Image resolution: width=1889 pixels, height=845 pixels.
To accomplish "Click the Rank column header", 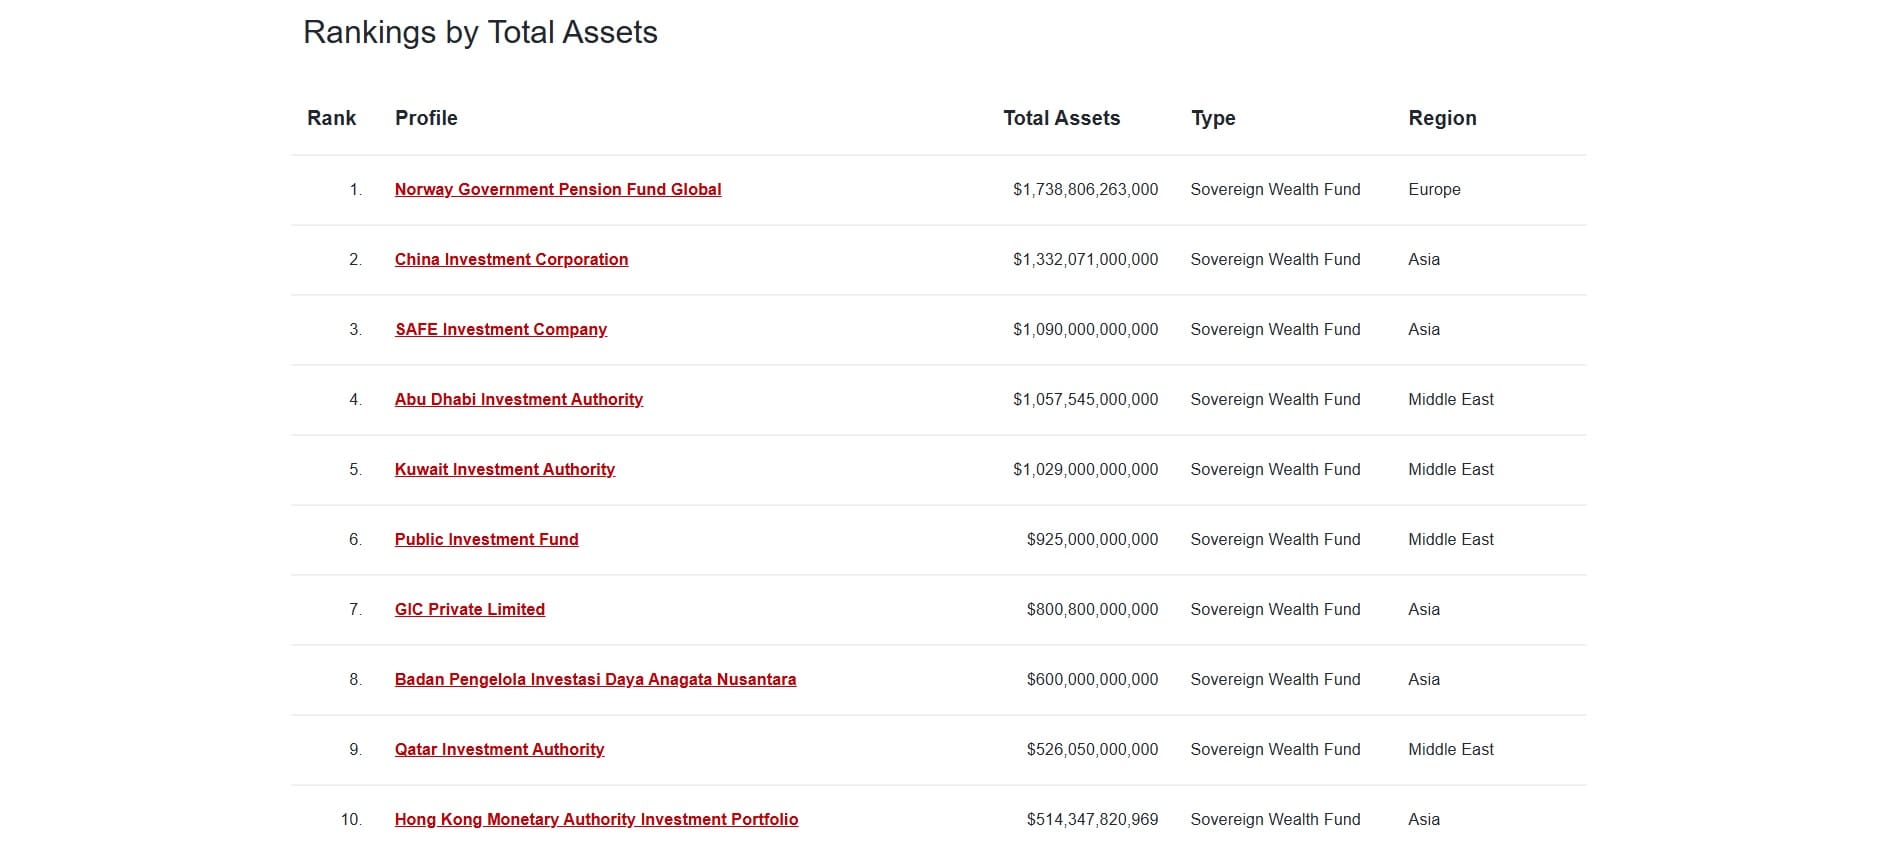I will tap(332, 118).
